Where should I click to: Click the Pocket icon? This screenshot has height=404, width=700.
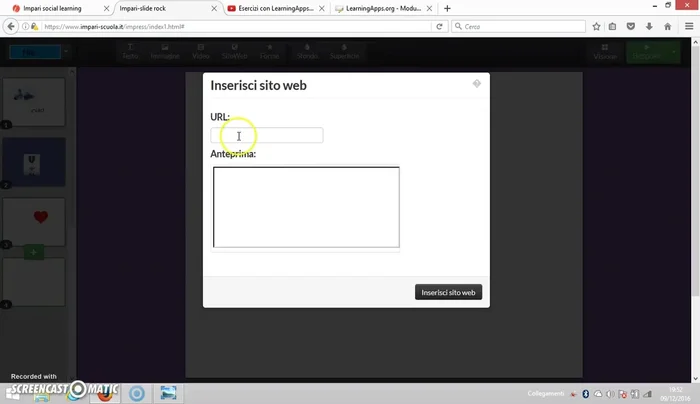pos(631,27)
